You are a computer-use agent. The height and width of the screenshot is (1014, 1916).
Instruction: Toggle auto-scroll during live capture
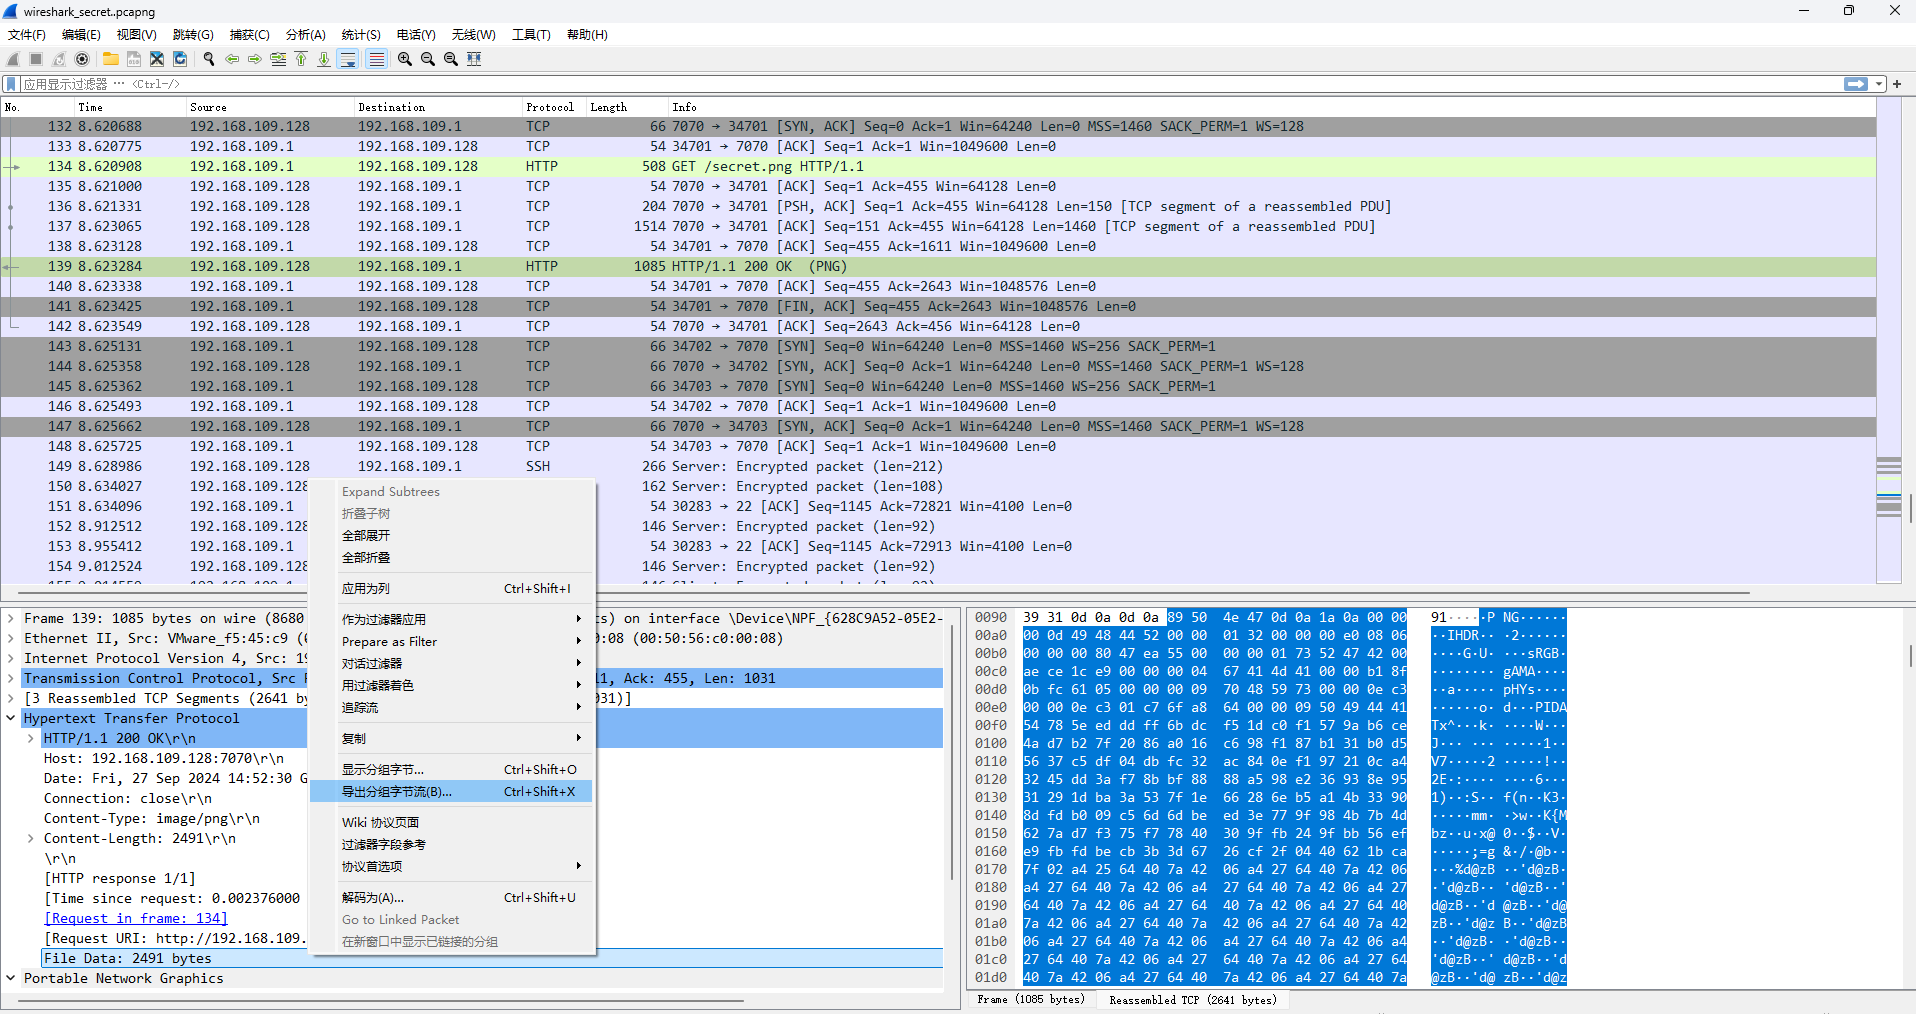(348, 59)
